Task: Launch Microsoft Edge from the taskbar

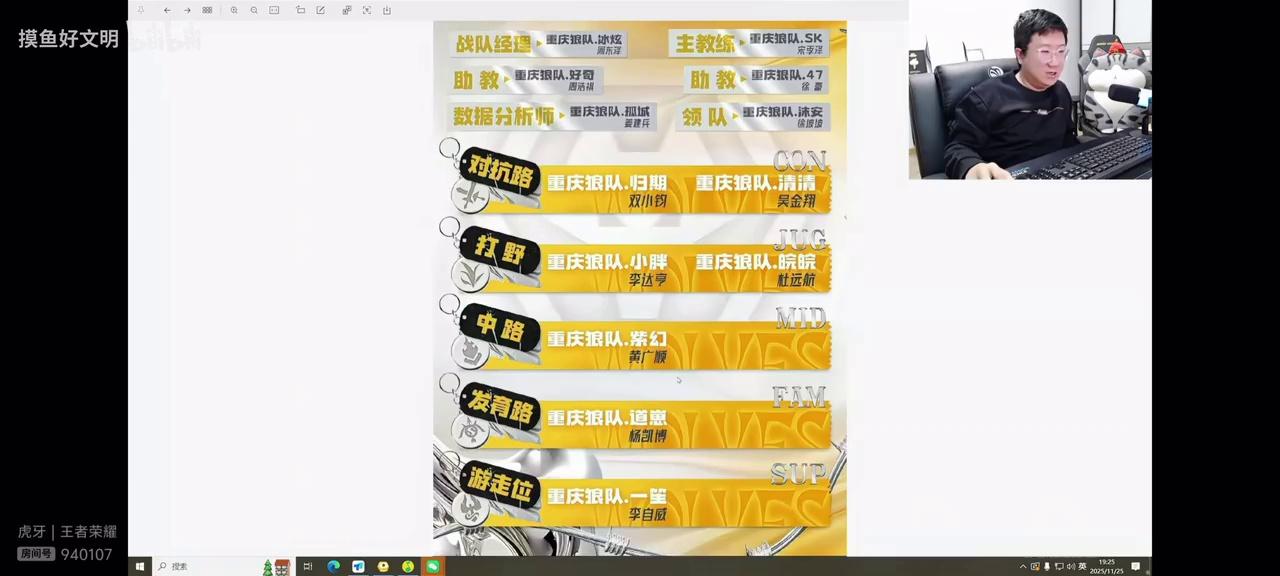Action: [333, 567]
